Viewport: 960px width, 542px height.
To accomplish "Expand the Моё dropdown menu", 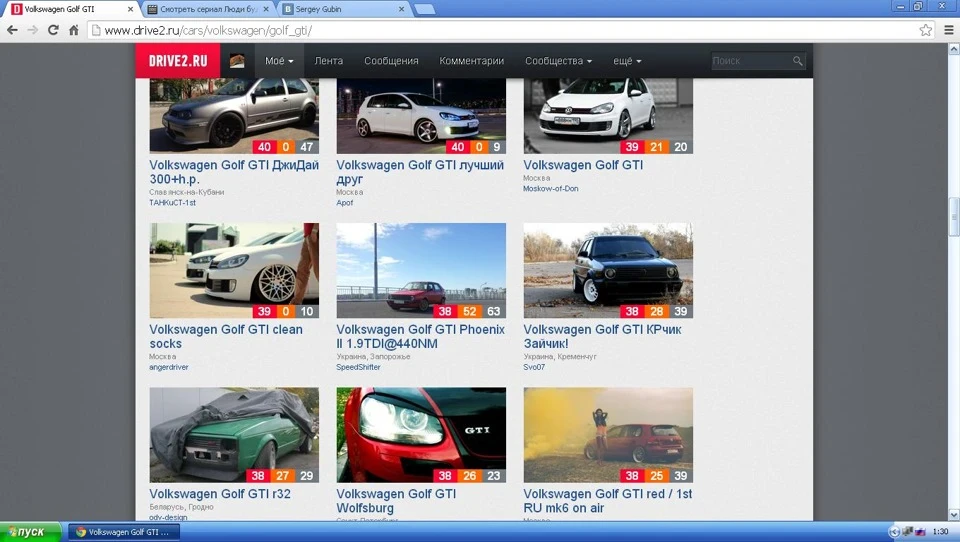I will point(279,61).
